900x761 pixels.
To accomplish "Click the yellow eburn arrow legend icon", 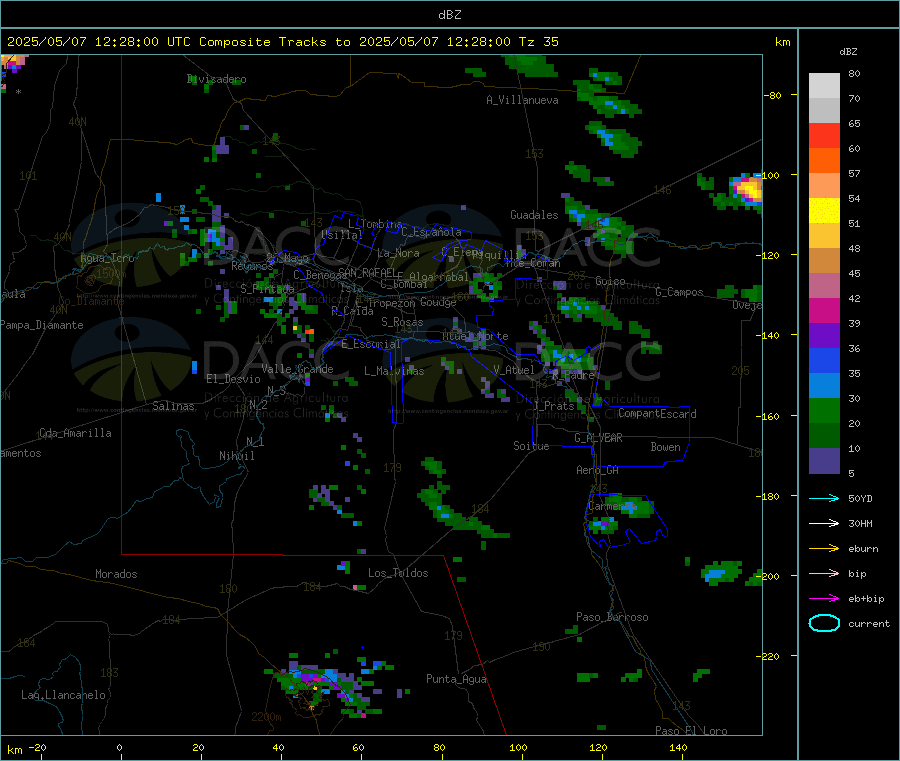I will pyautogui.click(x=824, y=549).
